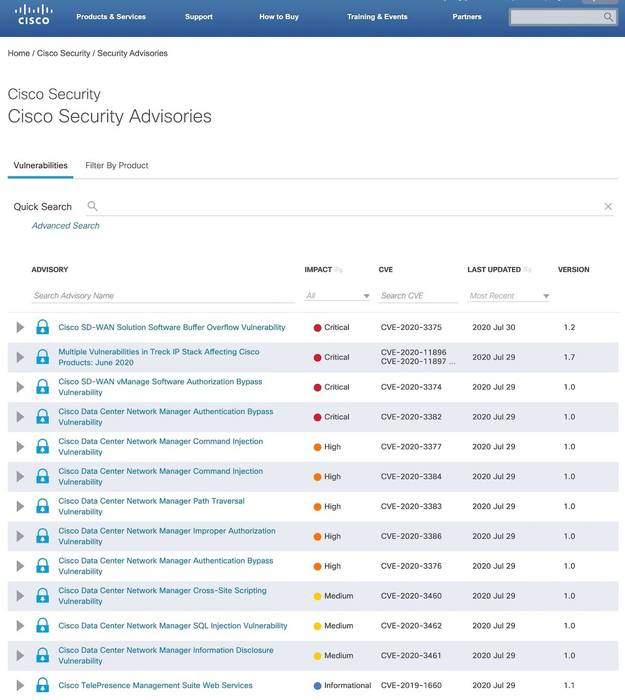Open the Support menu
This screenshot has height=700, width=625.
click(199, 17)
